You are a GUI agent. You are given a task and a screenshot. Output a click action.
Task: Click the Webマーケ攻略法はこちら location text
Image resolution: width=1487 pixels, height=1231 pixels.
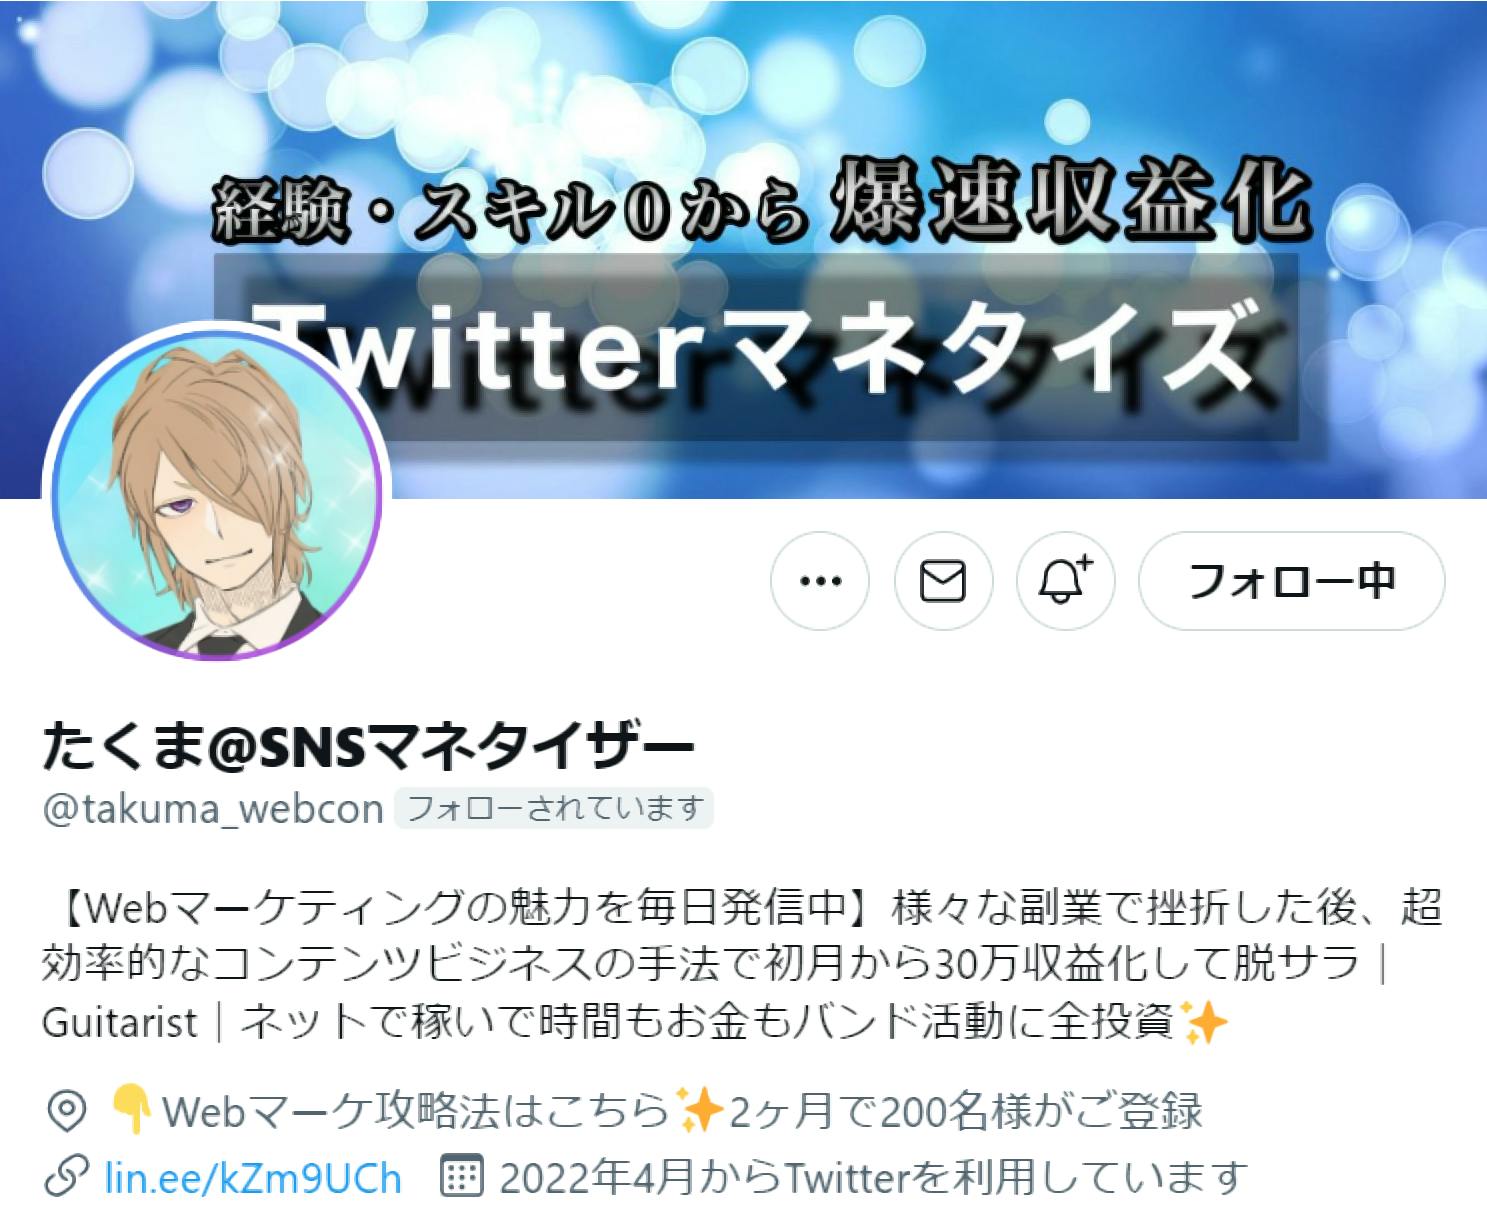point(416,1111)
